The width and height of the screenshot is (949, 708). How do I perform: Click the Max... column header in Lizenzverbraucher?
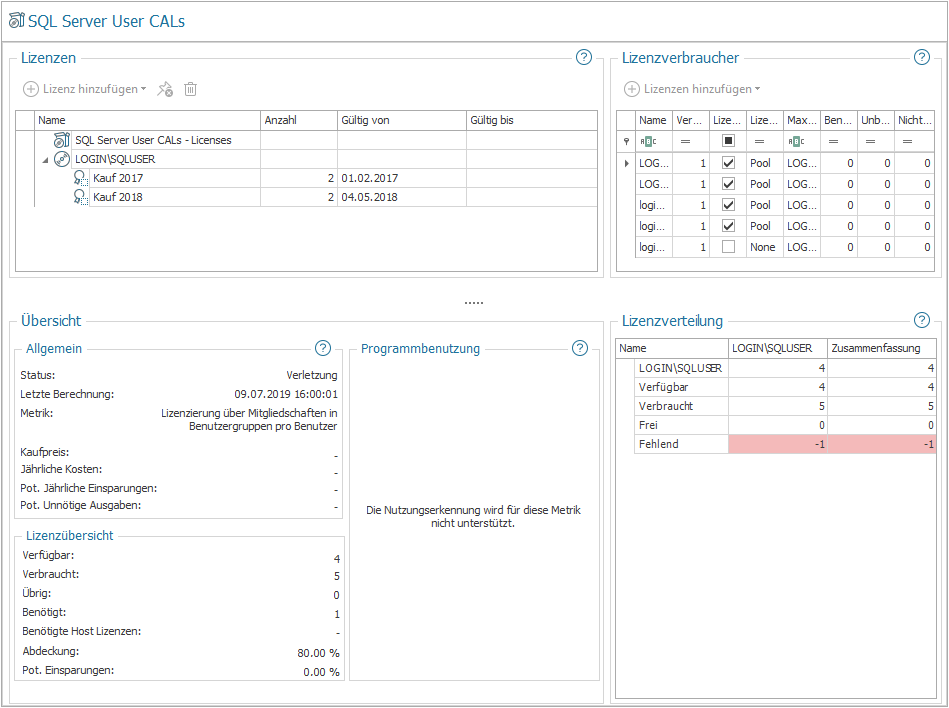coord(802,120)
